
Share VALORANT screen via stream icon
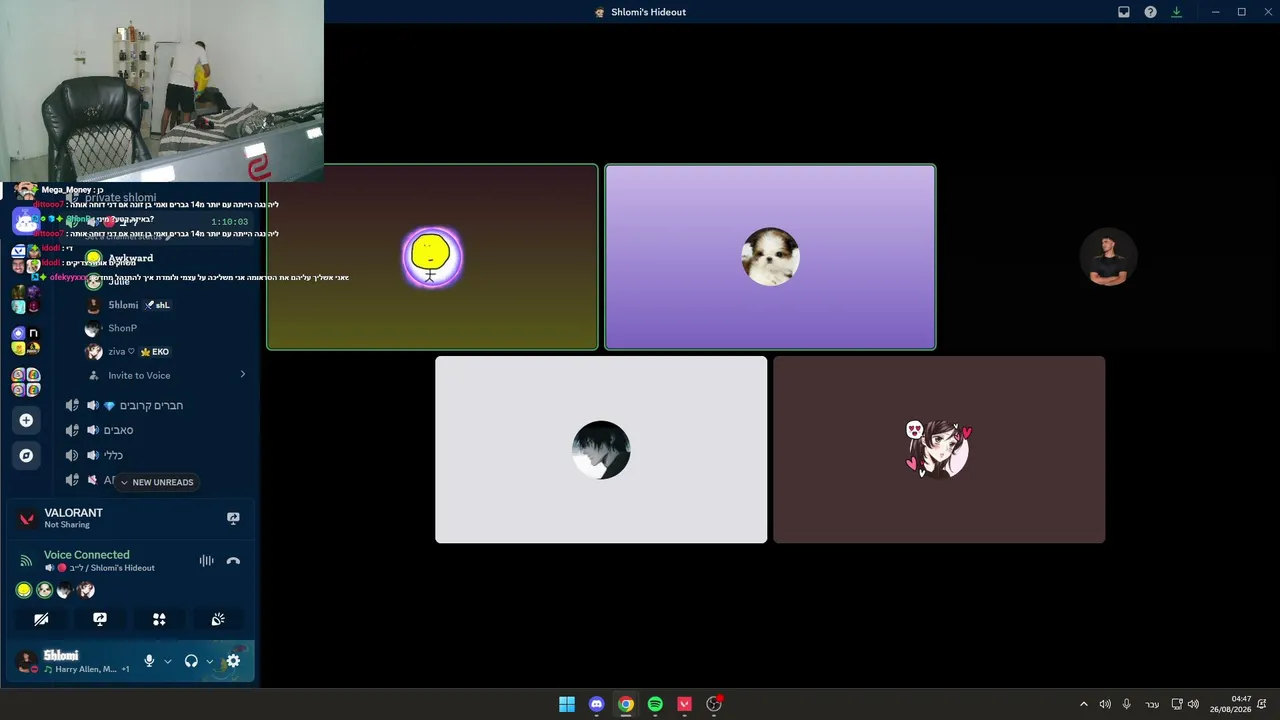click(x=233, y=518)
